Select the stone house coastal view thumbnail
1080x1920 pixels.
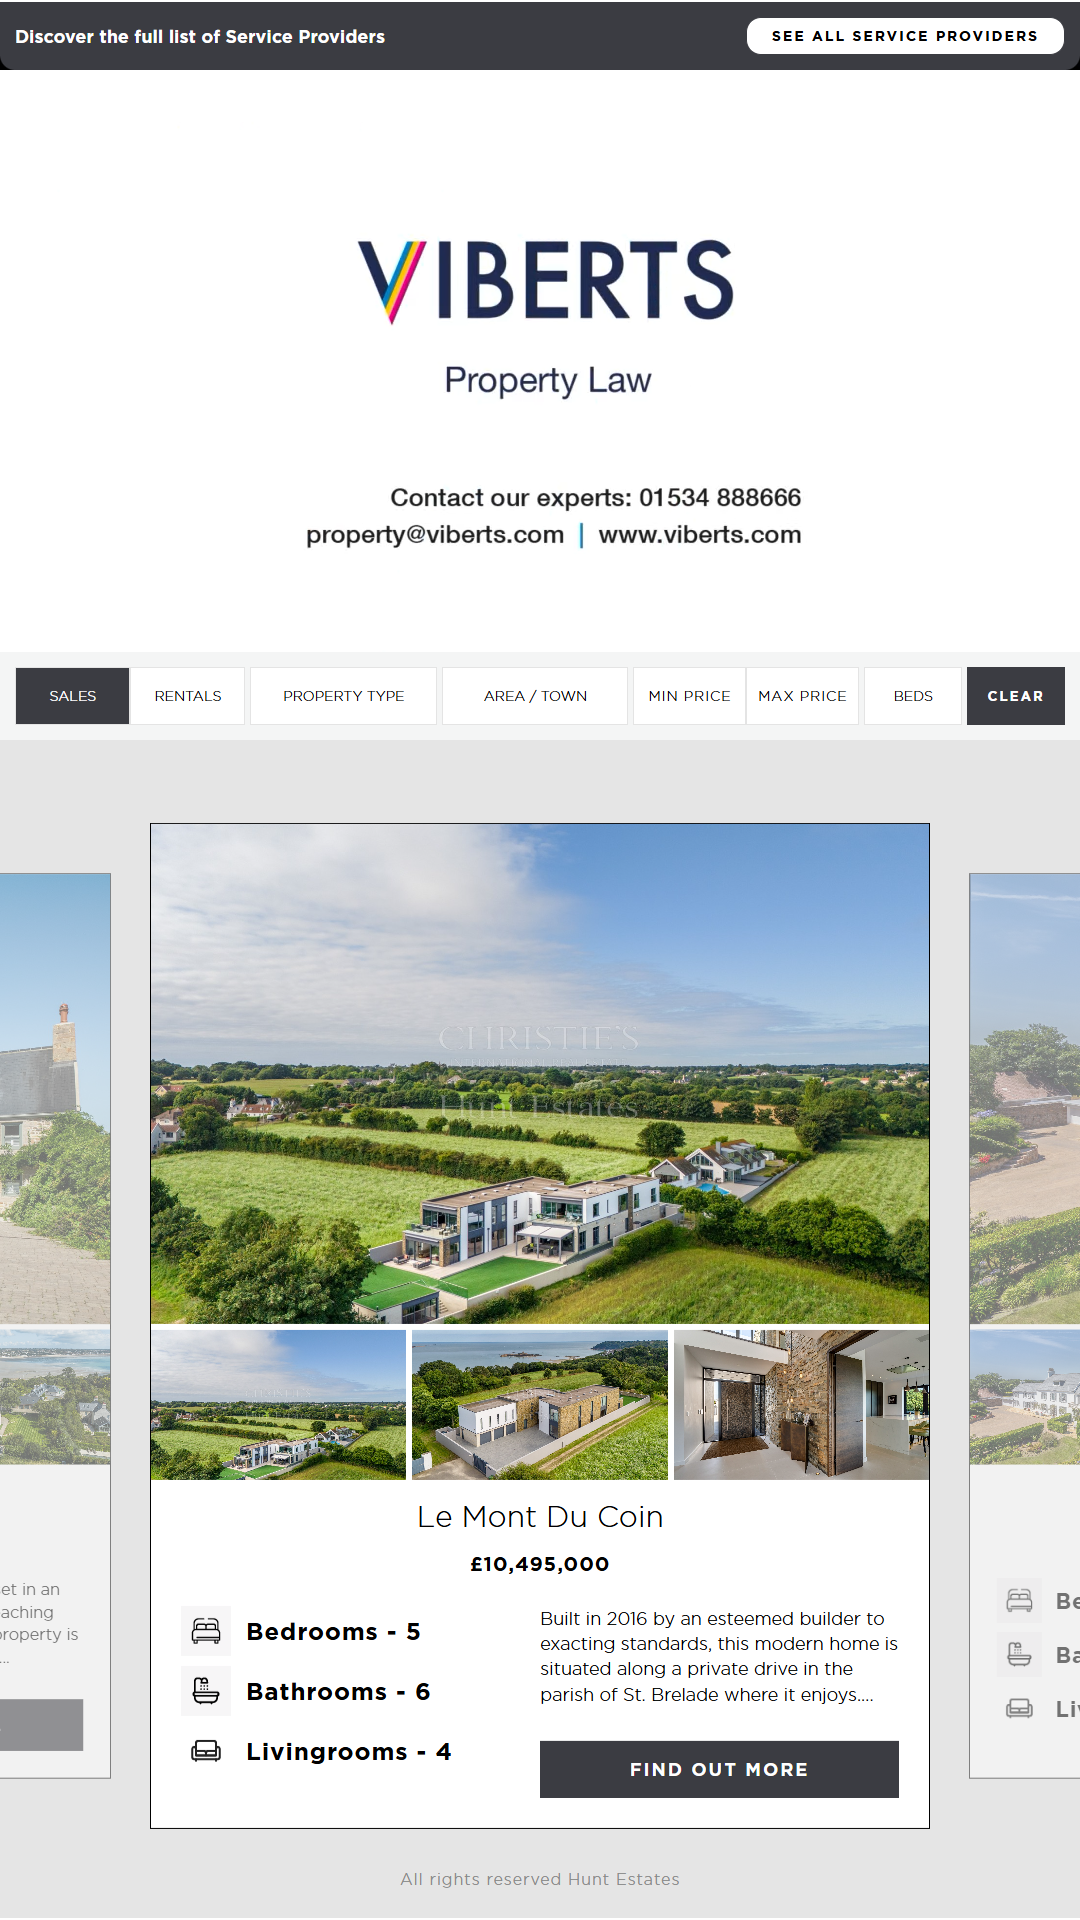click(540, 1404)
